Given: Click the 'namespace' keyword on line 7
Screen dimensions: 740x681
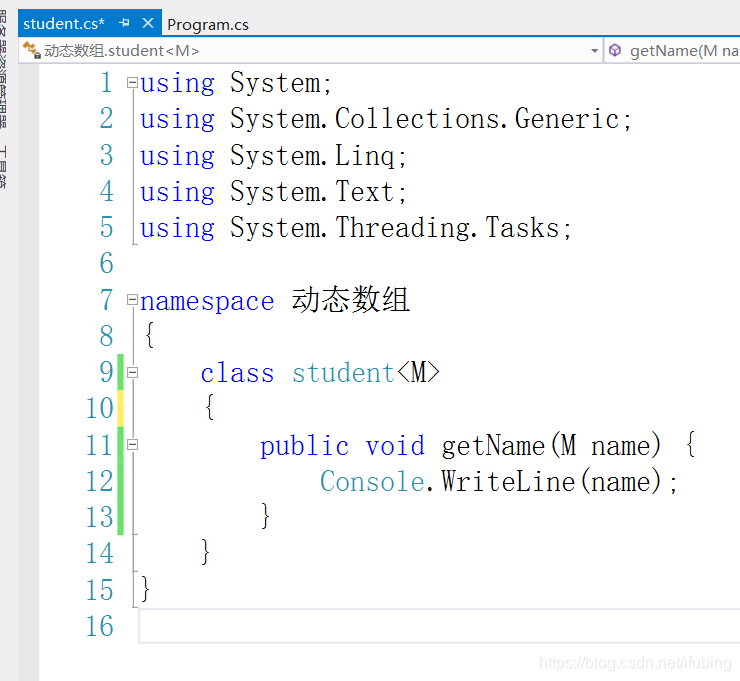Looking at the screenshot, I should [207, 301].
